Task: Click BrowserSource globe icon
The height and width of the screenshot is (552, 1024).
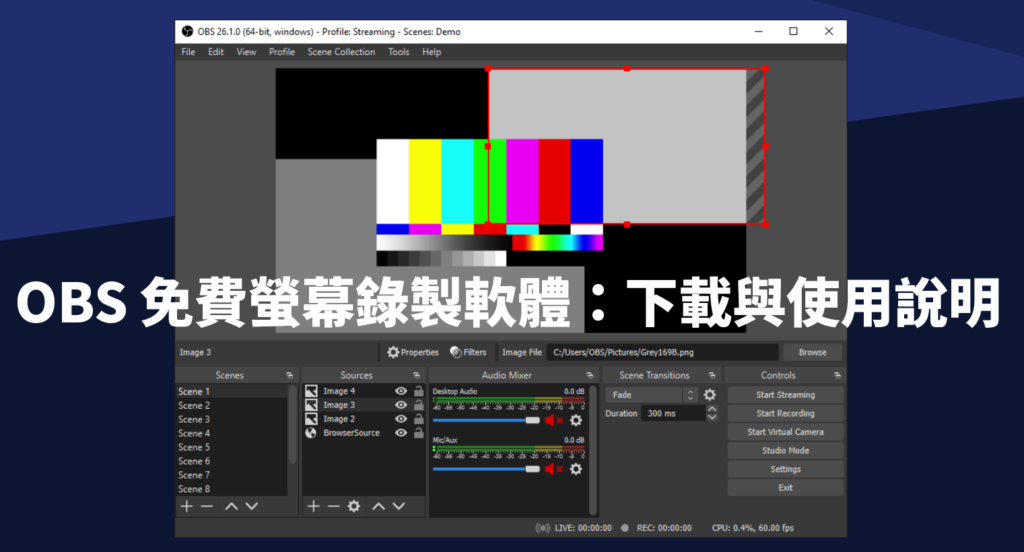Action: (312, 432)
